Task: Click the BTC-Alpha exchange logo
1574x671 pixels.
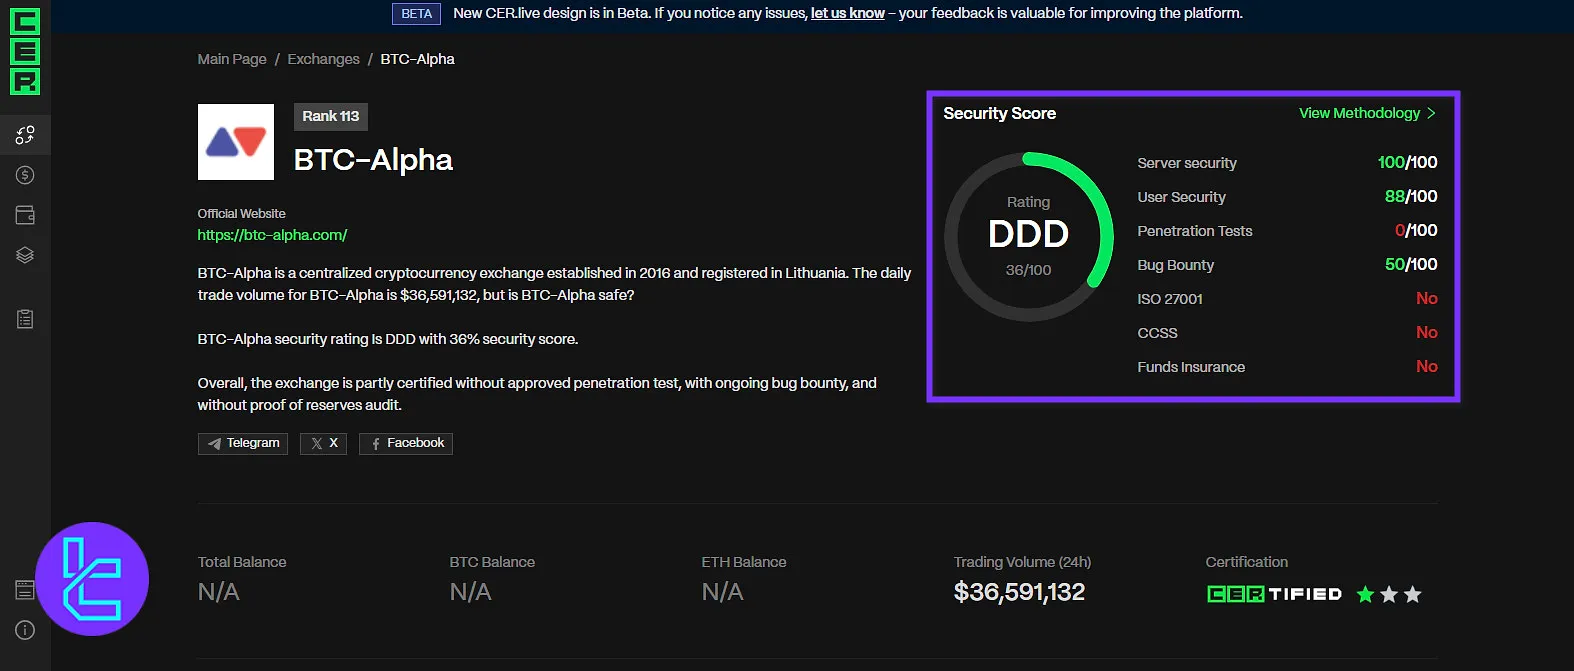Action: [x=236, y=142]
